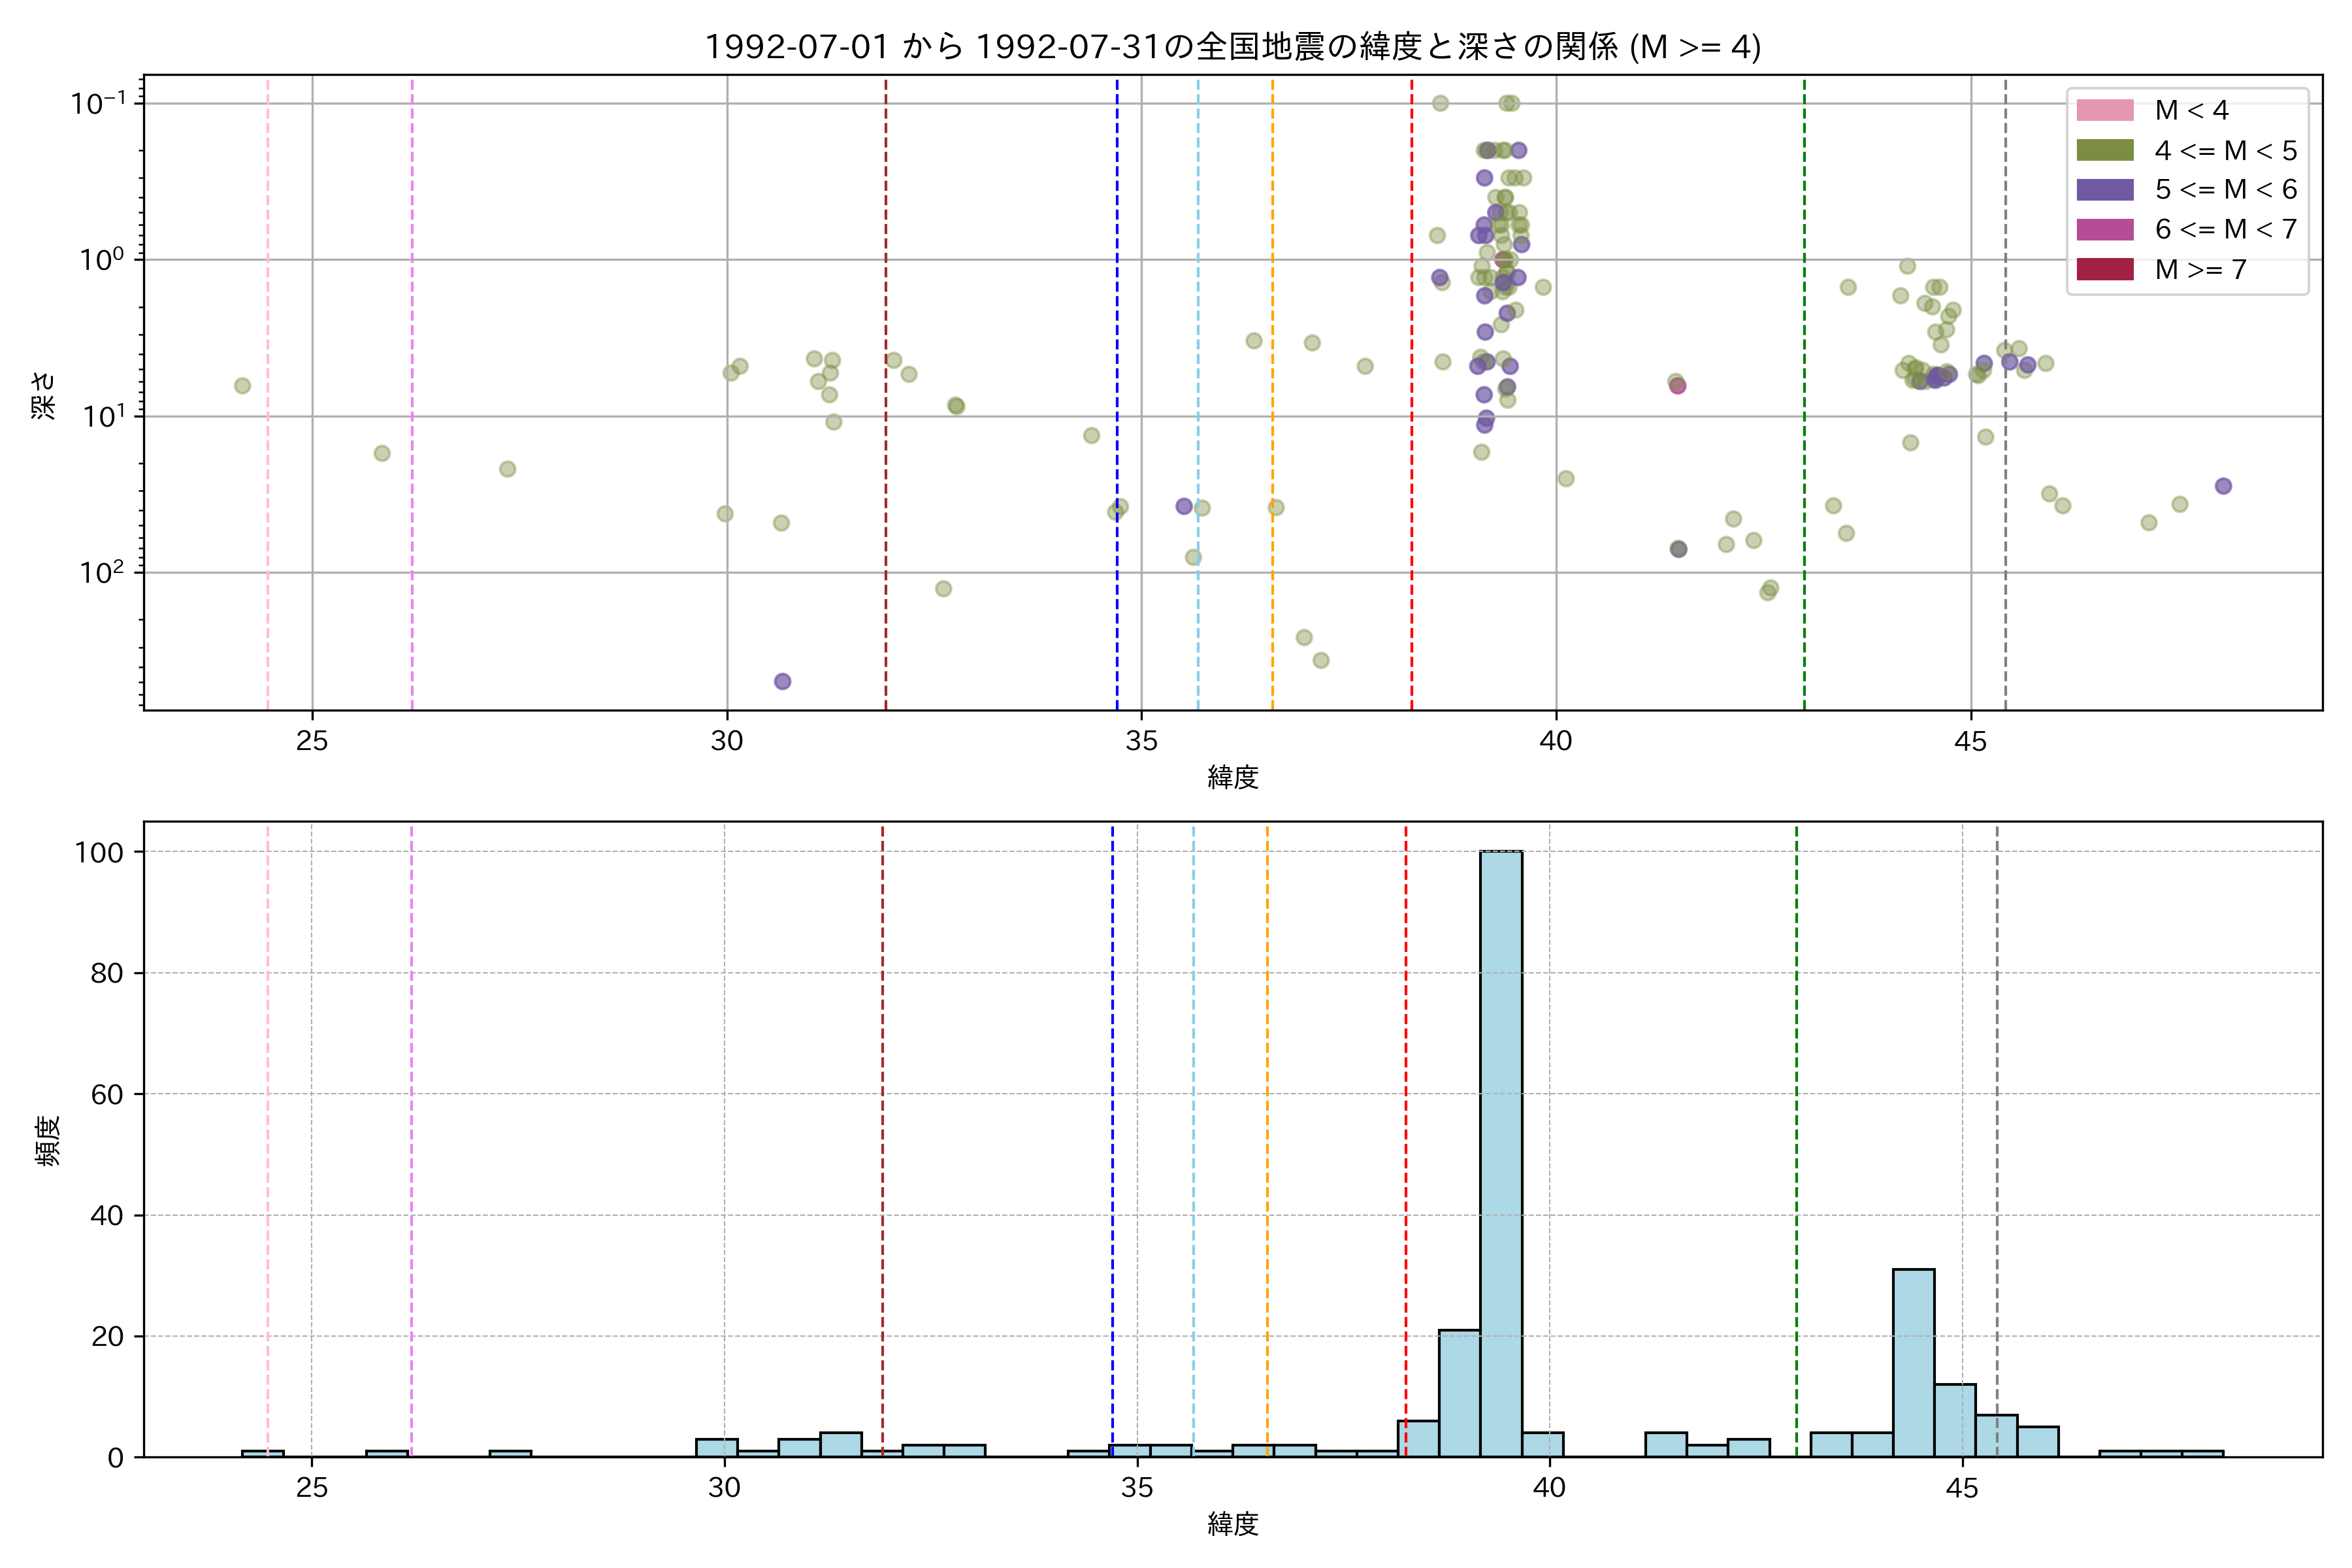2352x1568 pixels.
Task: Click the tallest histogram bar reaching 100
Action: (x=1501, y=1150)
